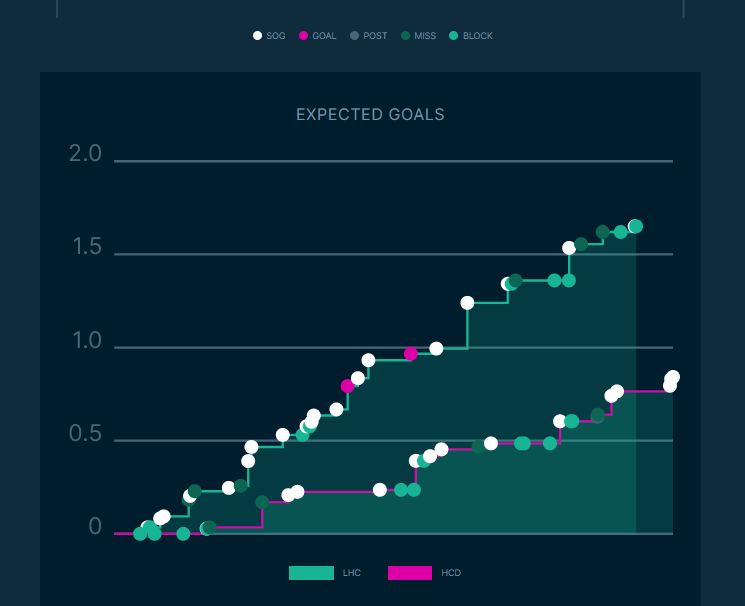Click the magenta HCD color swatch
Image resolution: width=745 pixels, height=606 pixels.
point(410,573)
